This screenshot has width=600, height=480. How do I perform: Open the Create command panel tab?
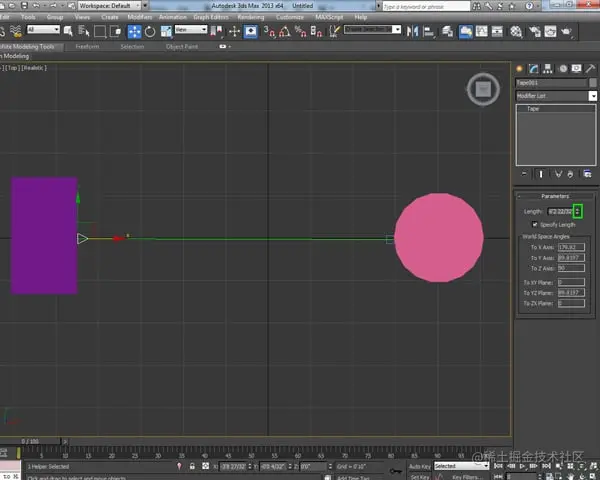tap(519, 69)
